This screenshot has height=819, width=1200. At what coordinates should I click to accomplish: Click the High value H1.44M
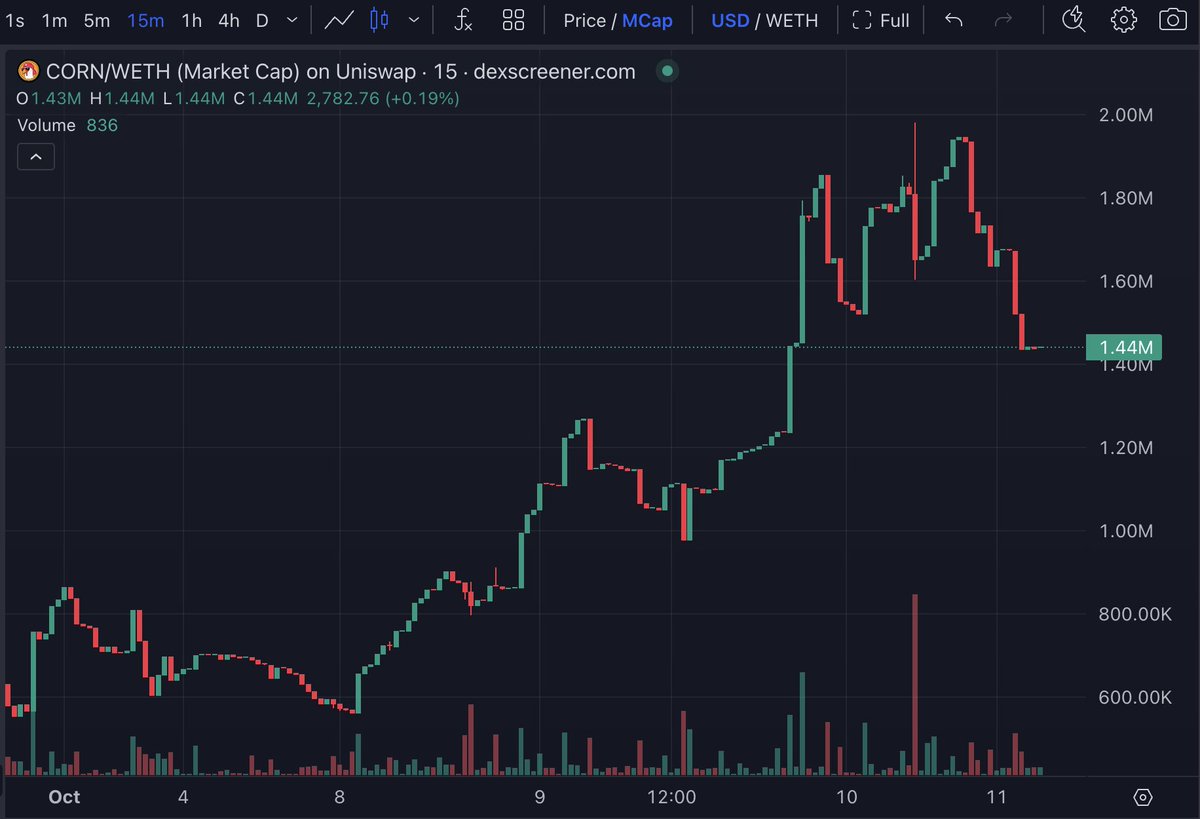coord(122,98)
